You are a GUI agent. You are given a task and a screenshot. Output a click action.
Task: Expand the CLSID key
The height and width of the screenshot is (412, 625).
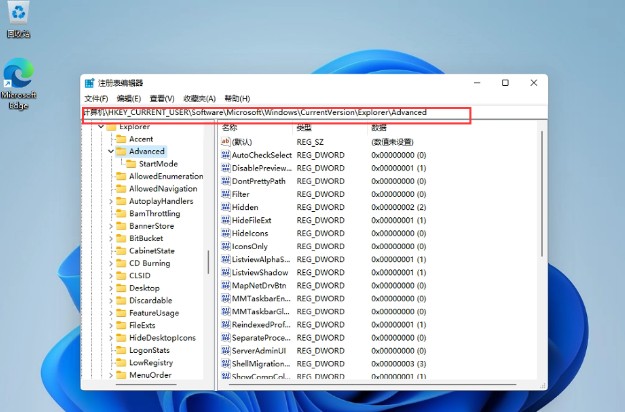pyautogui.click(x=111, y=276)
